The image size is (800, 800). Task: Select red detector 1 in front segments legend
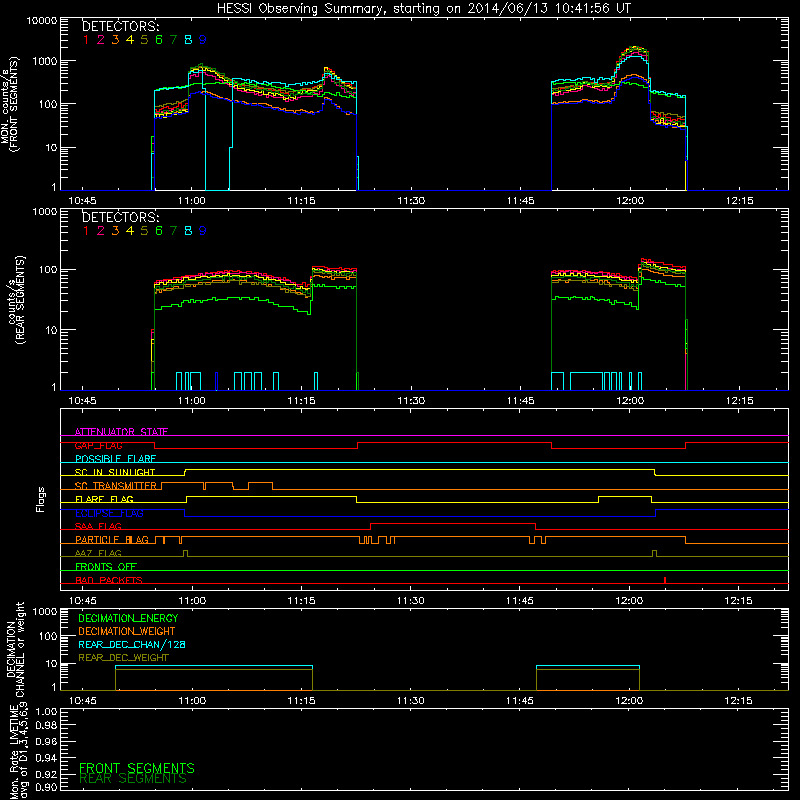point(86,40)
